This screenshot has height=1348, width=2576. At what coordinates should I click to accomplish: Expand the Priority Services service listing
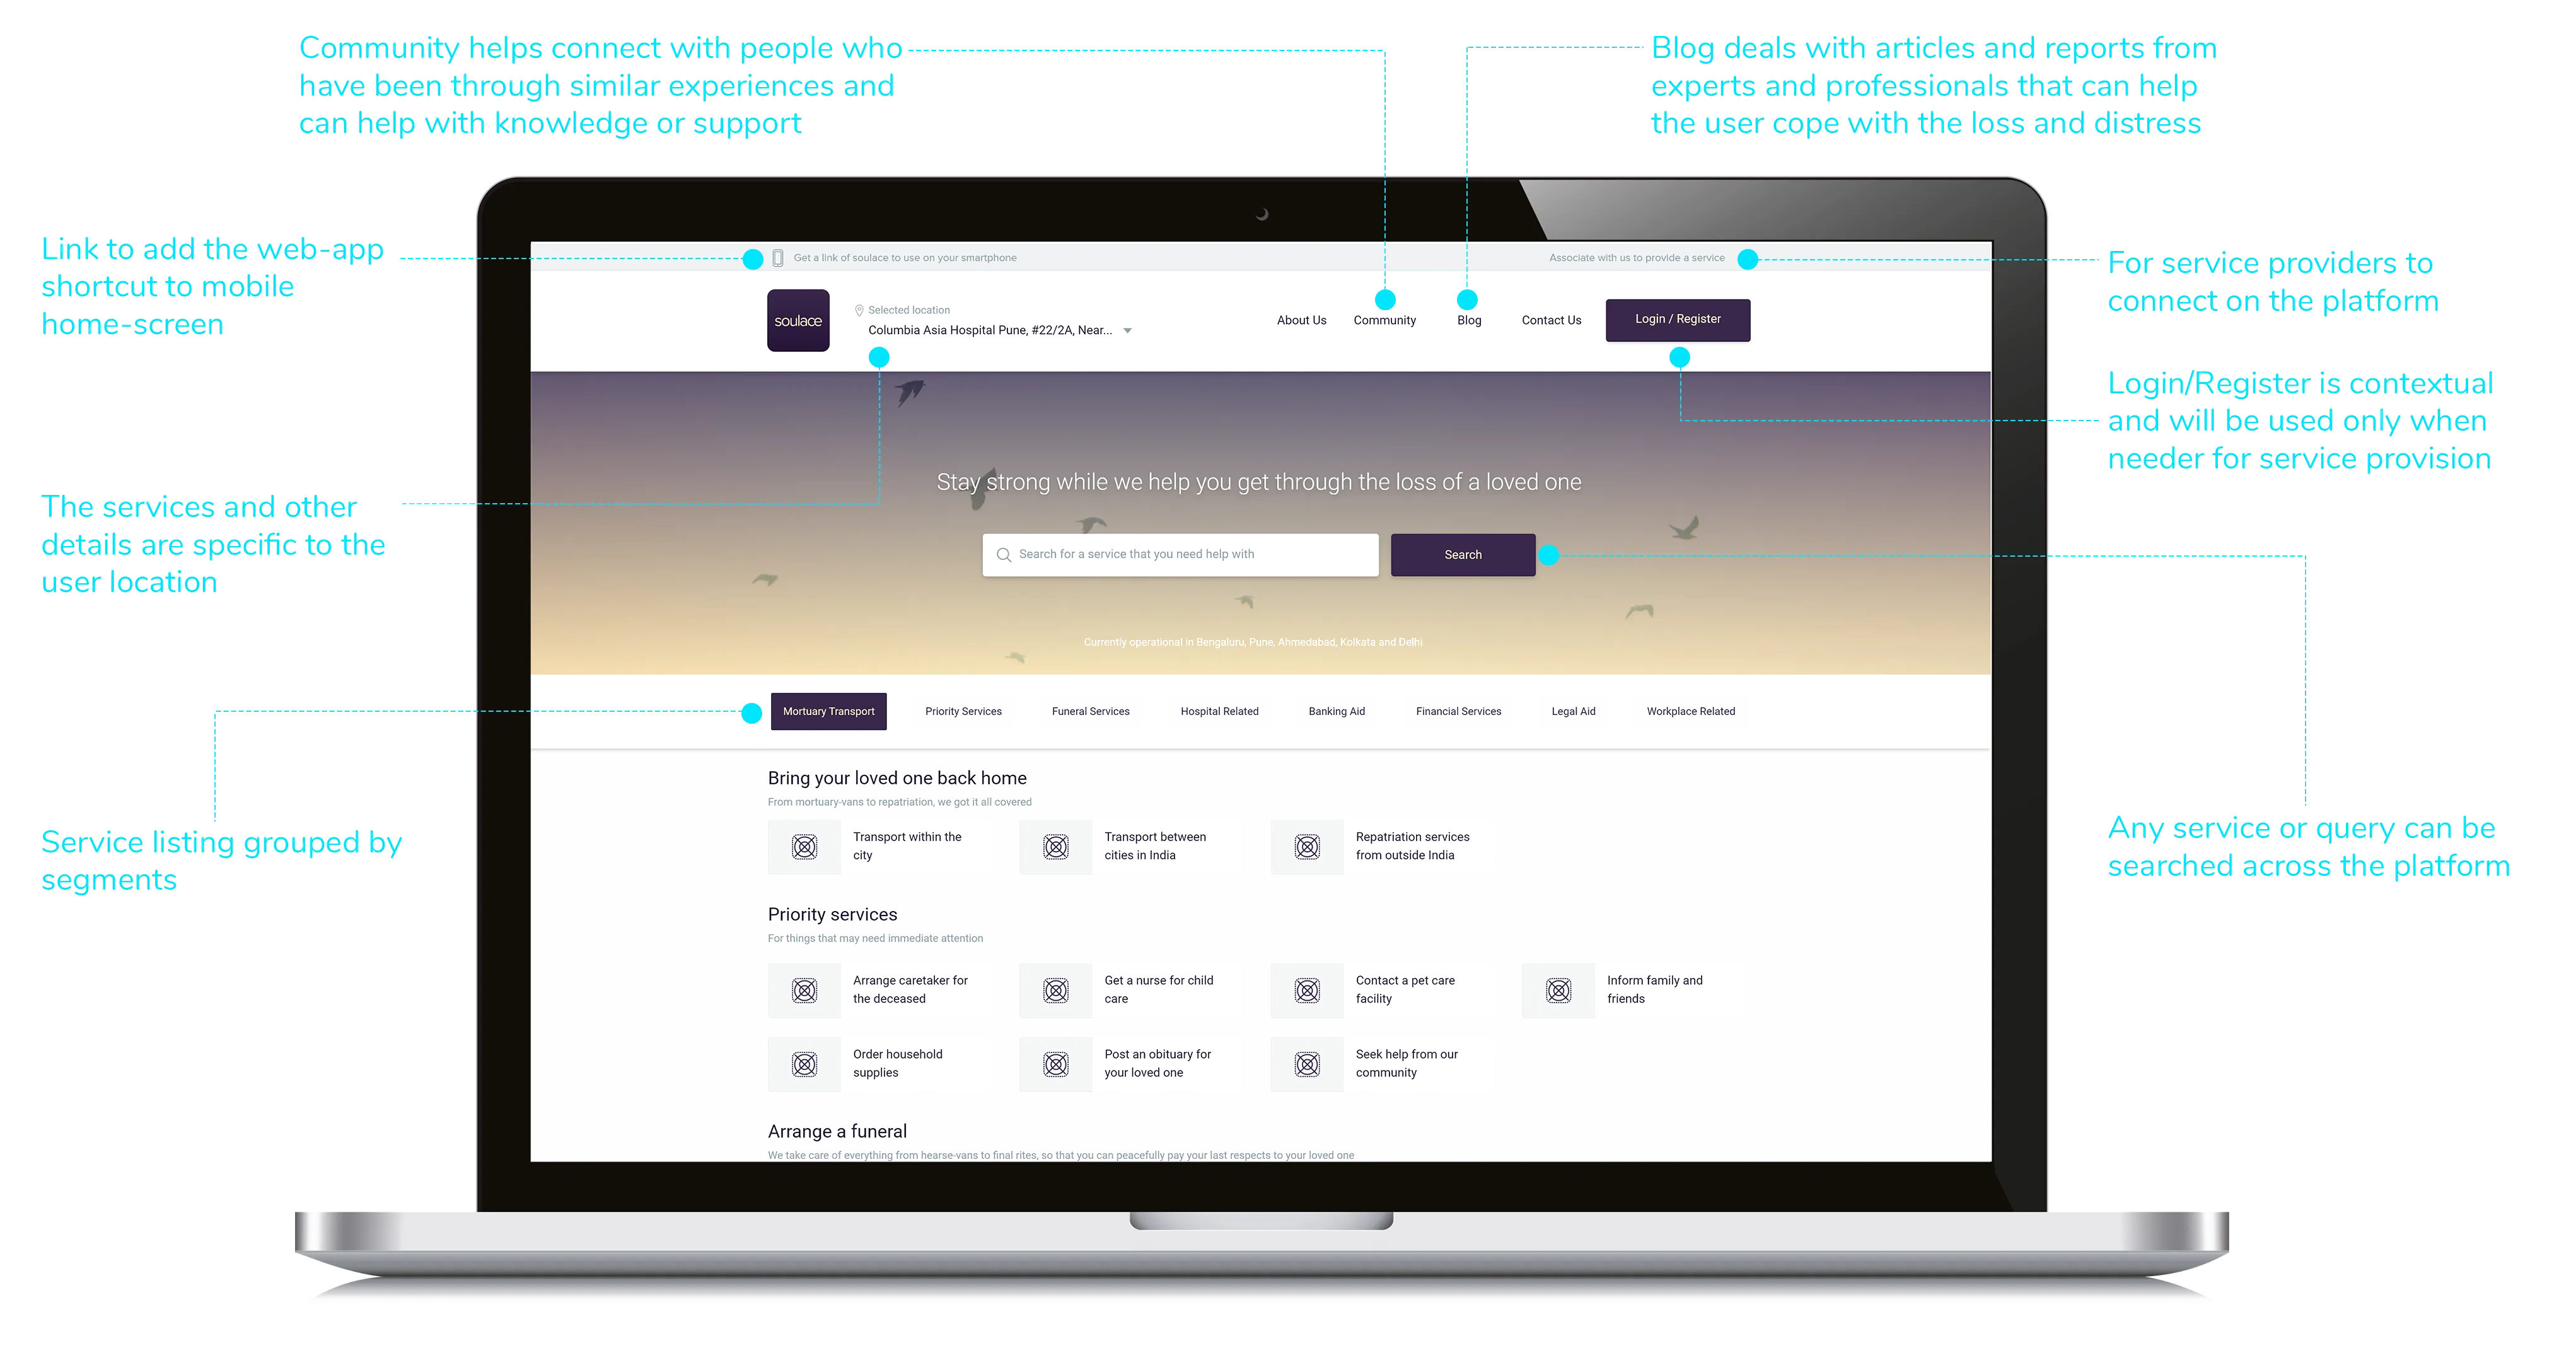[966, 711]
